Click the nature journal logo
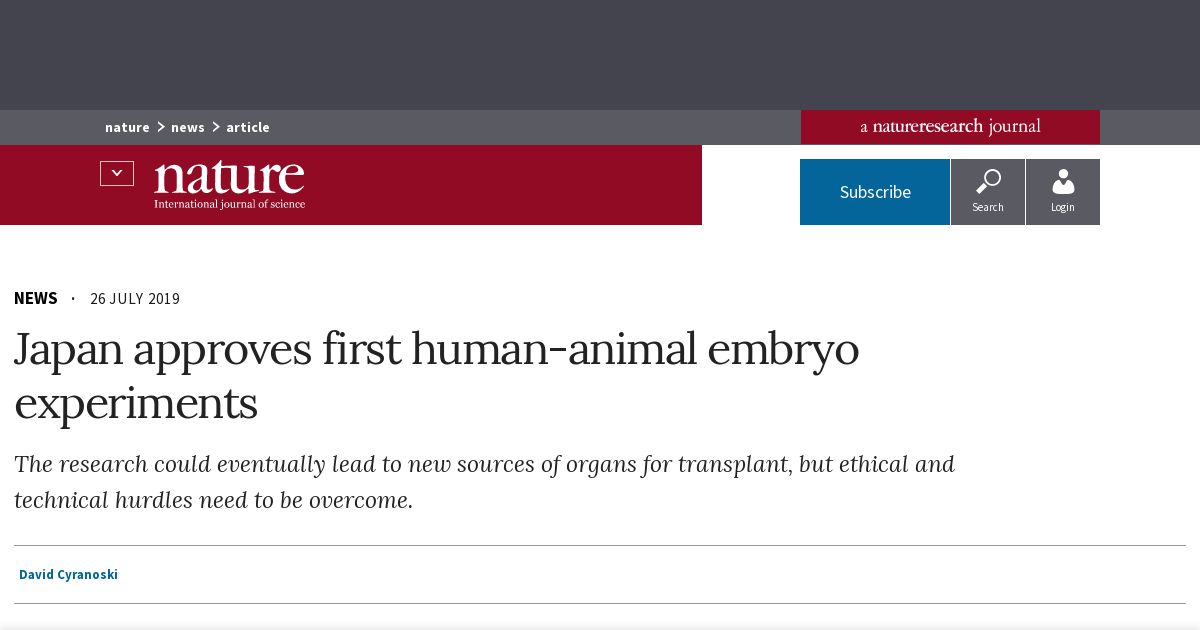This screenshot has height=630, width=1200. point(229,185)
